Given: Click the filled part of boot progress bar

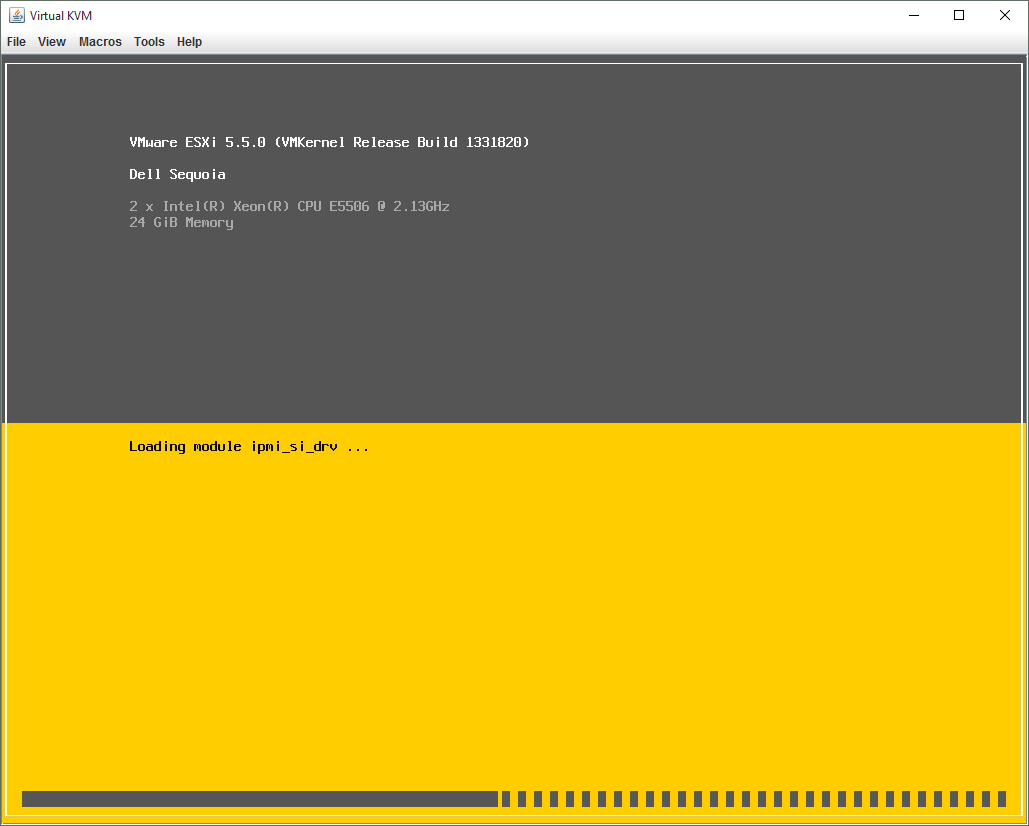Looking at the screenshot, I should point(259,799).
